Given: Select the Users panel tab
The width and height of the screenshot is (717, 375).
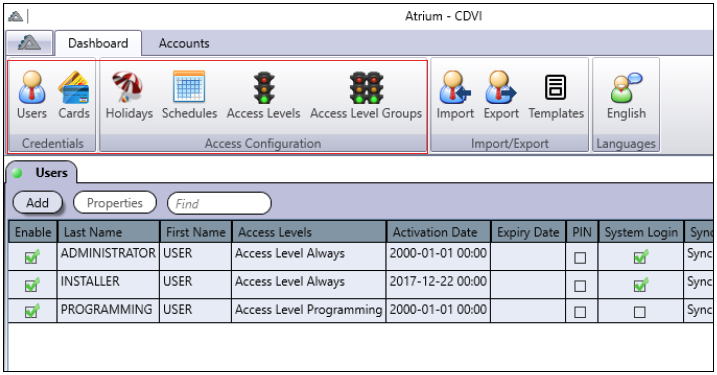Looking at the screenshot, I should (x=41, y=173).
